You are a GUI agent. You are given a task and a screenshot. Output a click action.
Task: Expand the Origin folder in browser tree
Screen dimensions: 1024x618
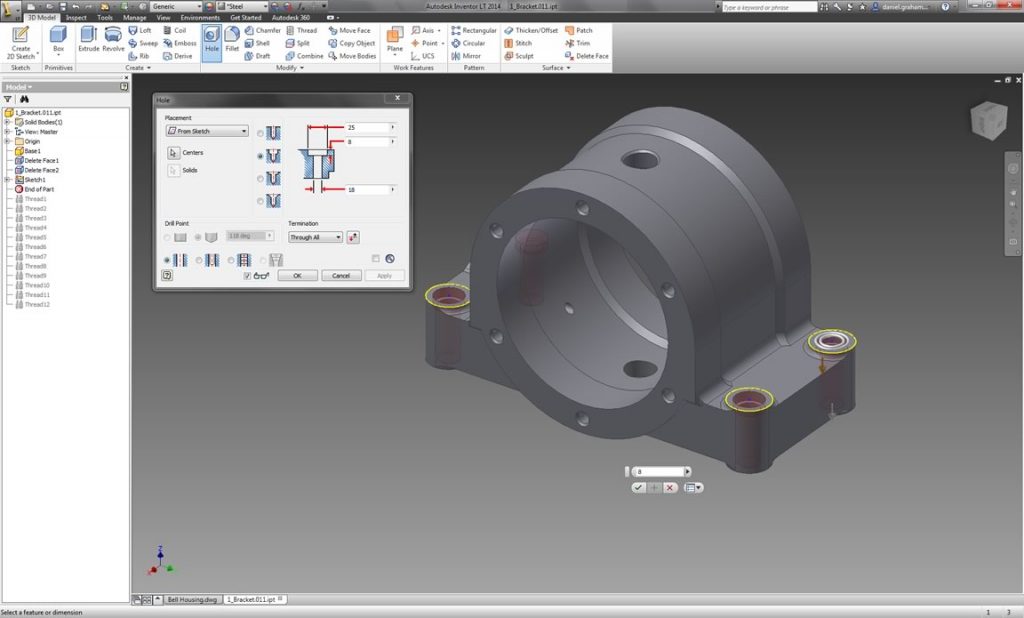[7, 142]
